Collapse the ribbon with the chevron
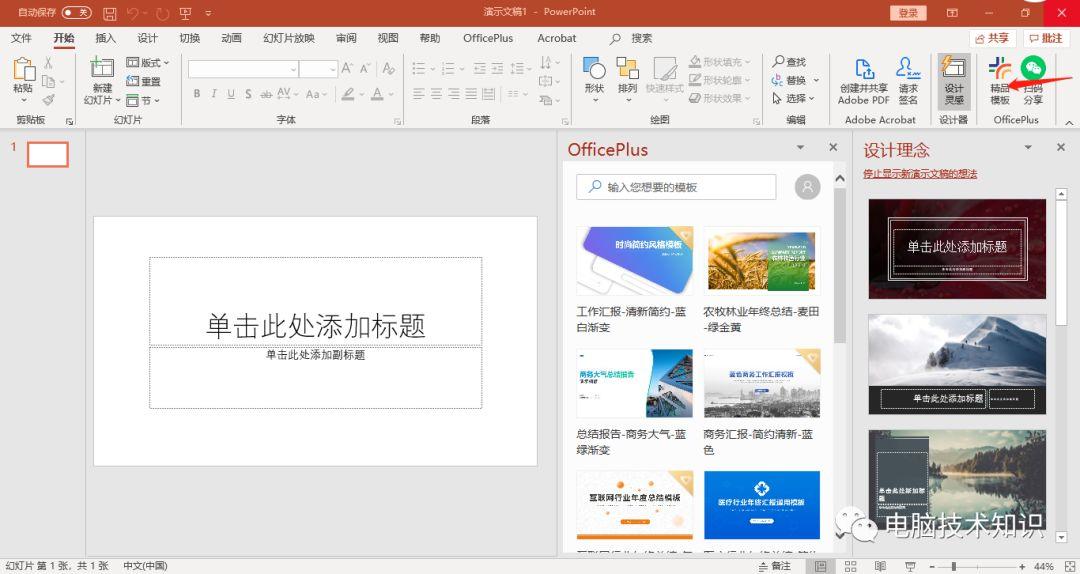Screen dimensions: 1080x574 tap(1069, 122)
